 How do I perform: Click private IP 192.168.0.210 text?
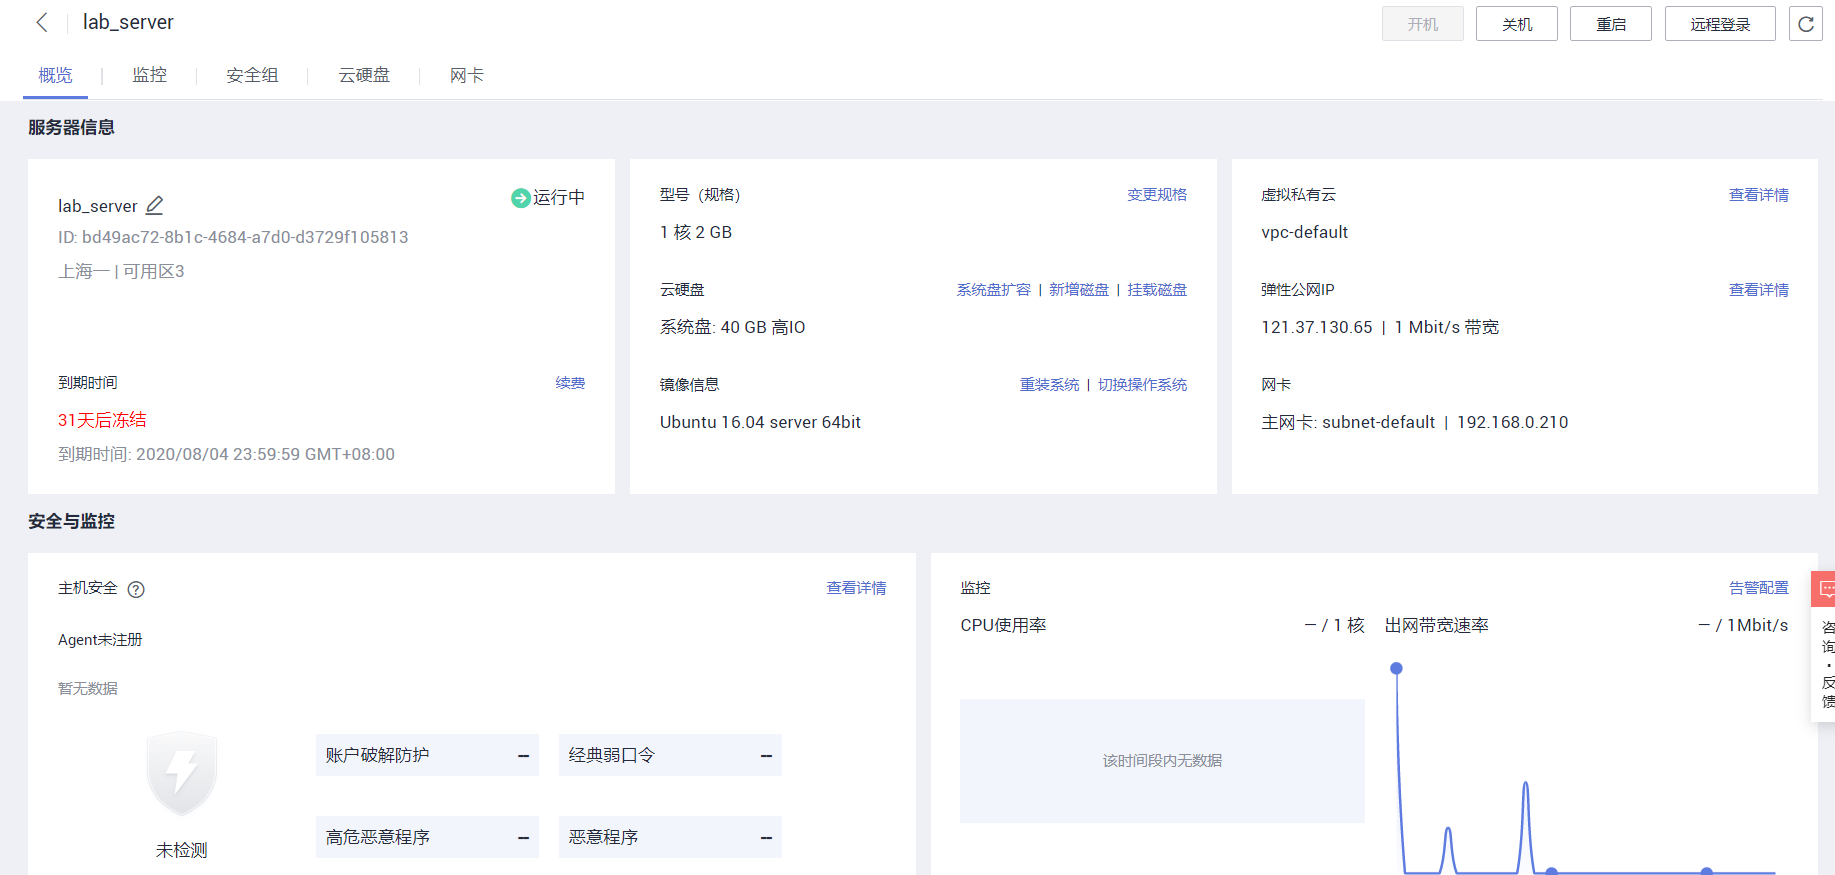[x=1512, y=422]
